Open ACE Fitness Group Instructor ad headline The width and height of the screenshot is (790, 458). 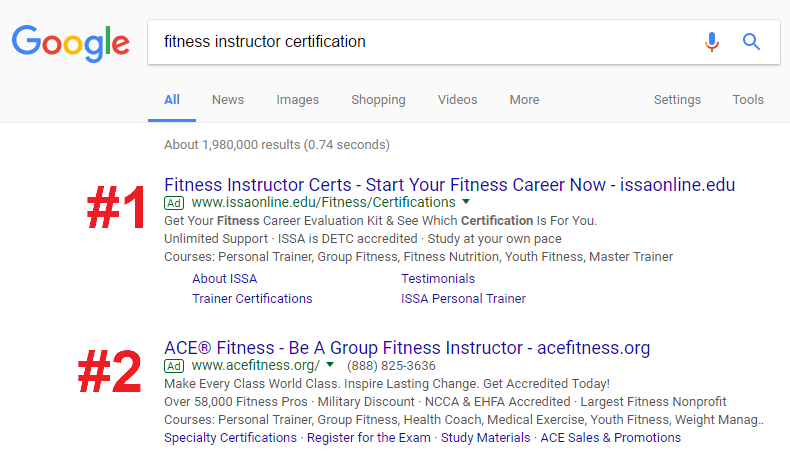(407, 348)
